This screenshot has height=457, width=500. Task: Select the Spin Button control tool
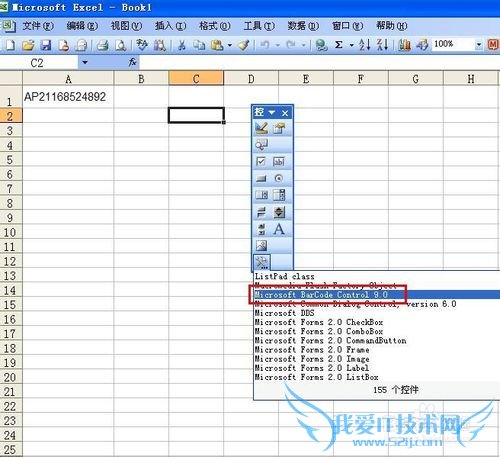point(279,212)
